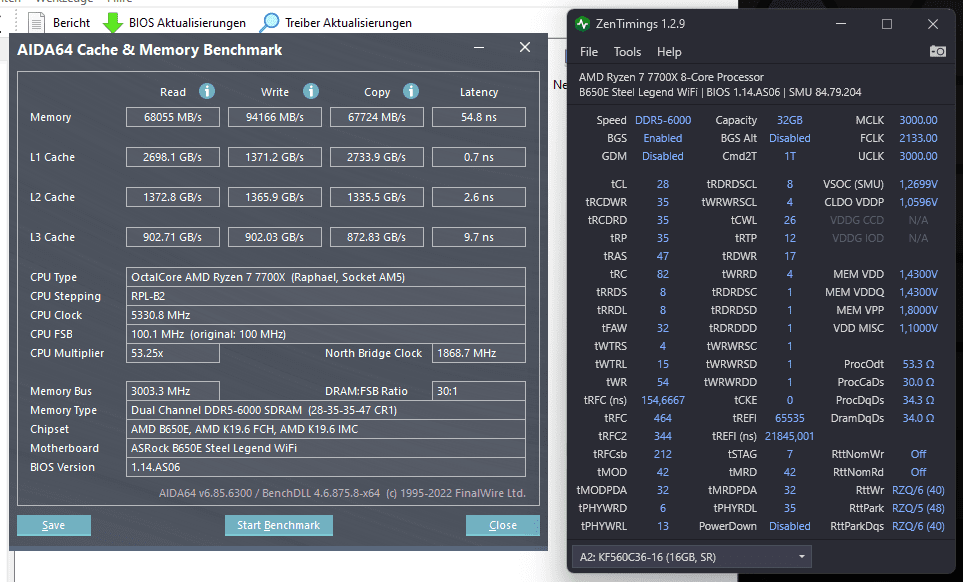This screenshot has height=582, width=963.
Task: Click the CPU Type field OctalCore AMD Ryzen
Action: coord(326,277)
